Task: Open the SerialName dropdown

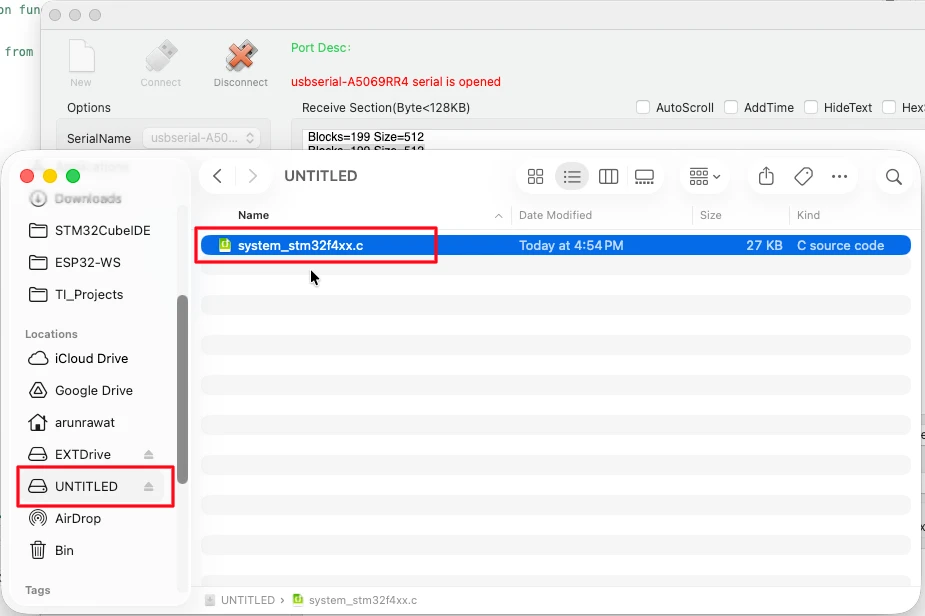Action: [x=202, y=138]
